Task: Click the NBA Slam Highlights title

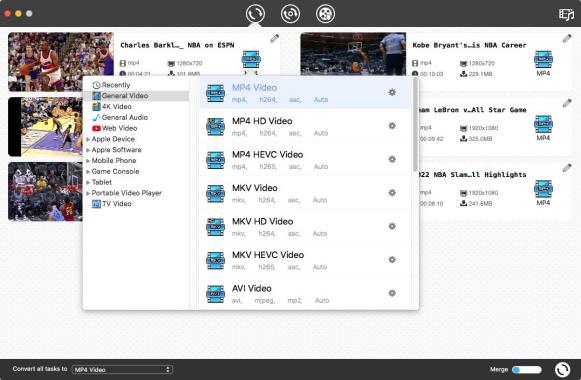Action: [x=472, y=174]
